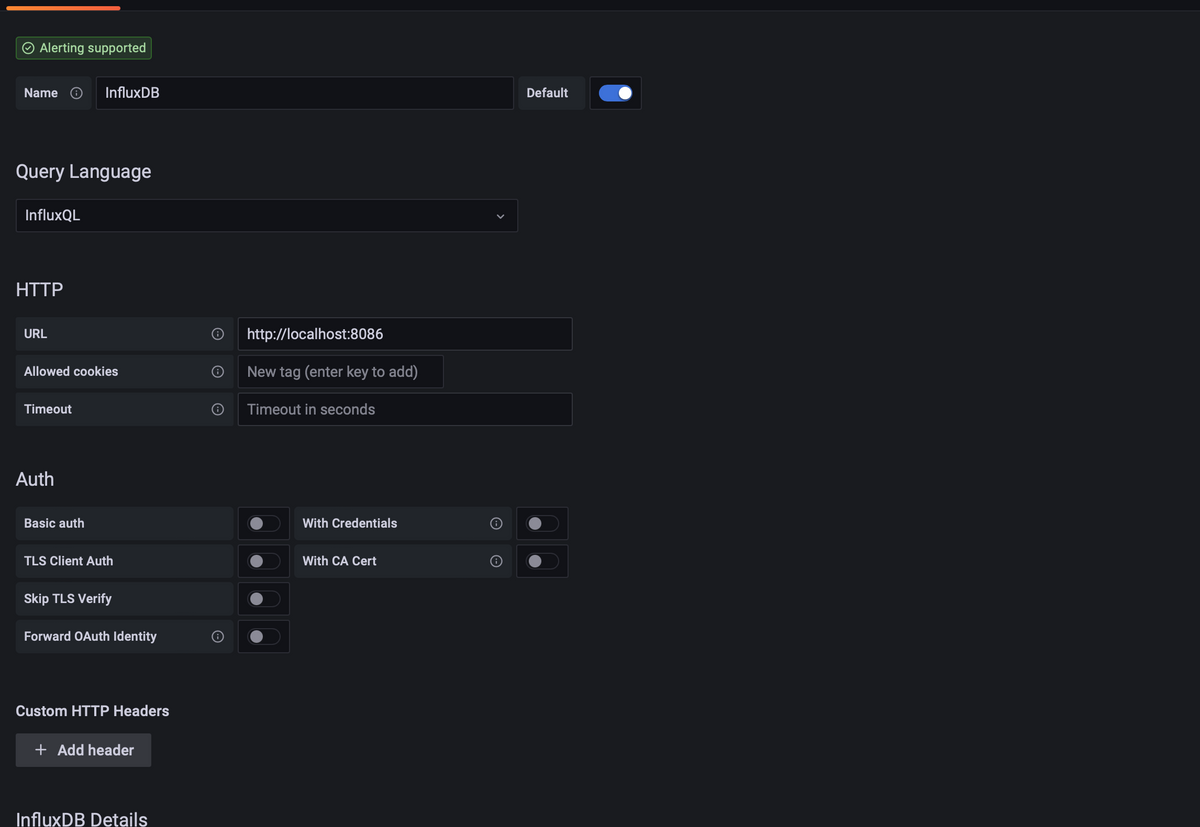Image resolution: width=1200 pixels, height=827 pixels.
Task: Turn off the Default data source toggle
Action: point(615,93)
